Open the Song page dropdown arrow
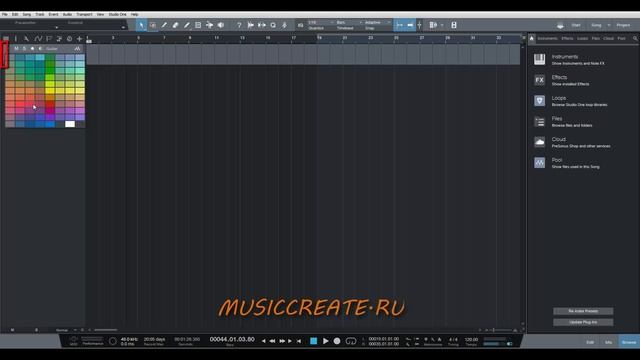The height and width of the screenshot is (360, 640). [x=609, y=25]
